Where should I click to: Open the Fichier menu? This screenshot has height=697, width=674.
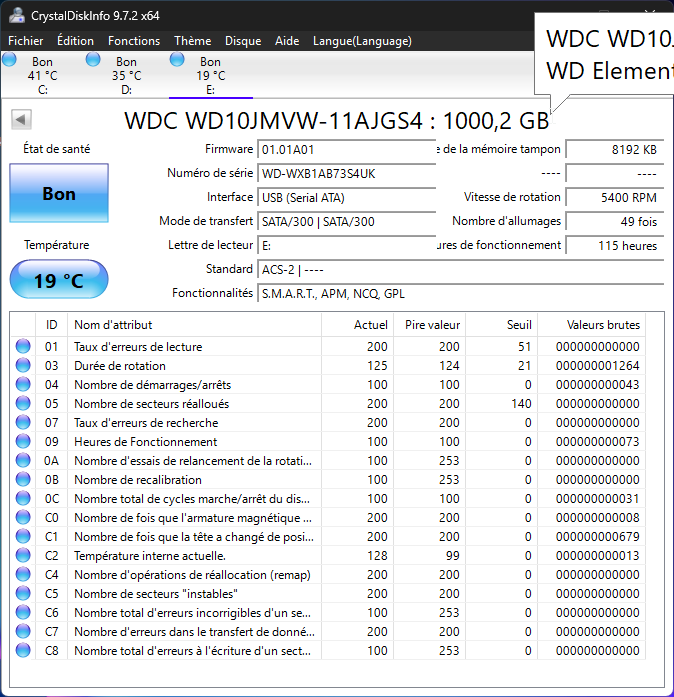point(25,41)
